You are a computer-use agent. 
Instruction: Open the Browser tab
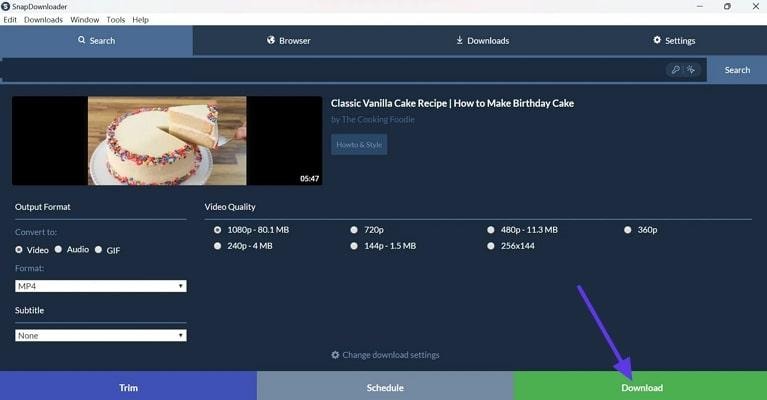(289, 41)
